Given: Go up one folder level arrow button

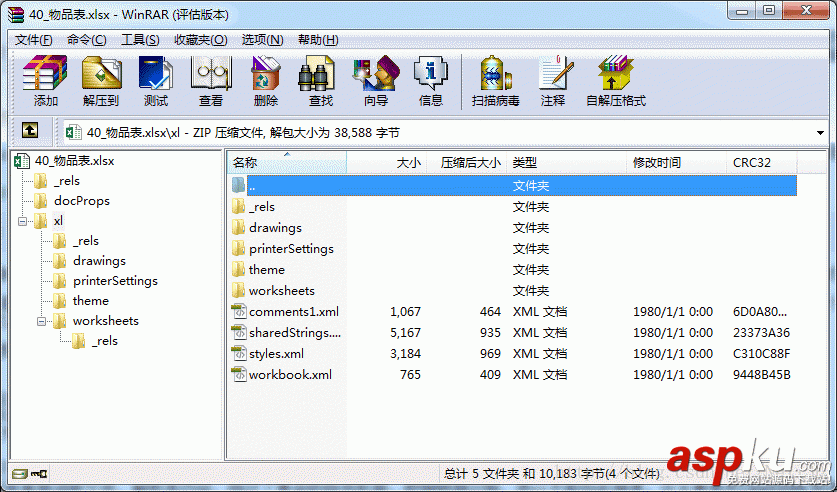Looking at the screenshot, I should 30,130.
